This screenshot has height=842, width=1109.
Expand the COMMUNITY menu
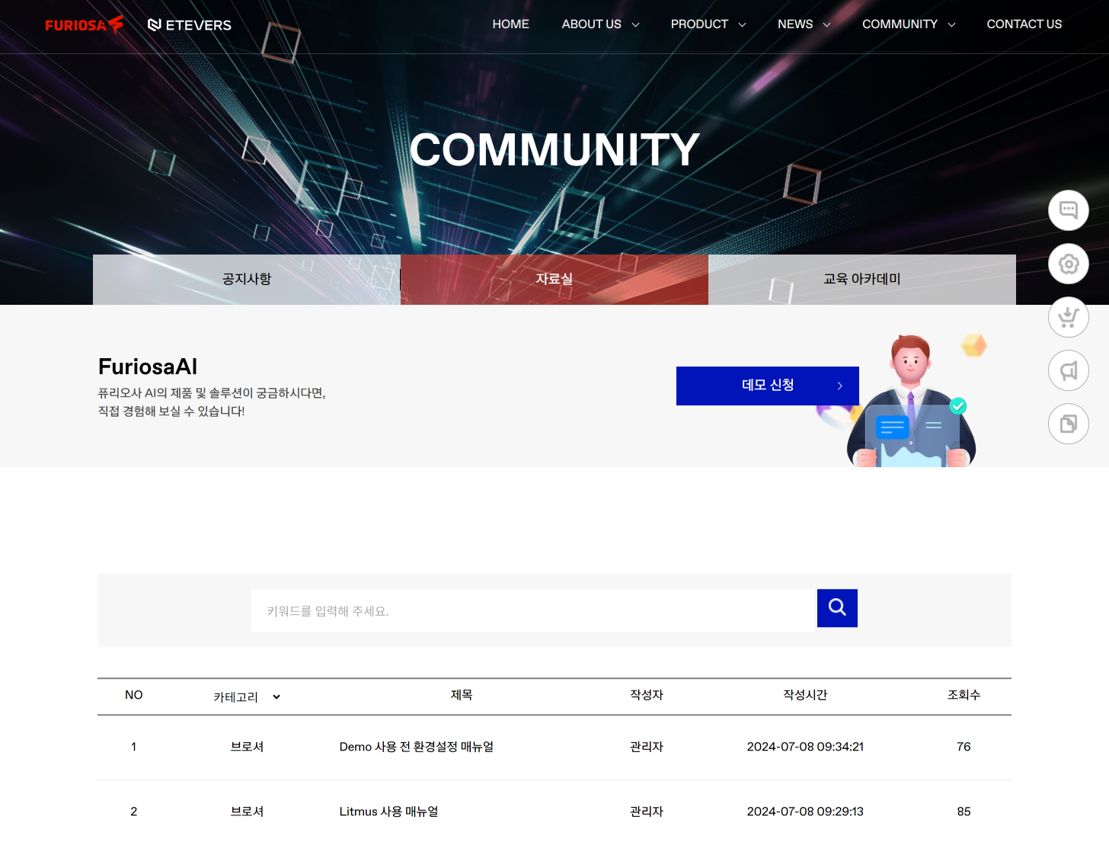pyautogui.click(x=908, y=24)
